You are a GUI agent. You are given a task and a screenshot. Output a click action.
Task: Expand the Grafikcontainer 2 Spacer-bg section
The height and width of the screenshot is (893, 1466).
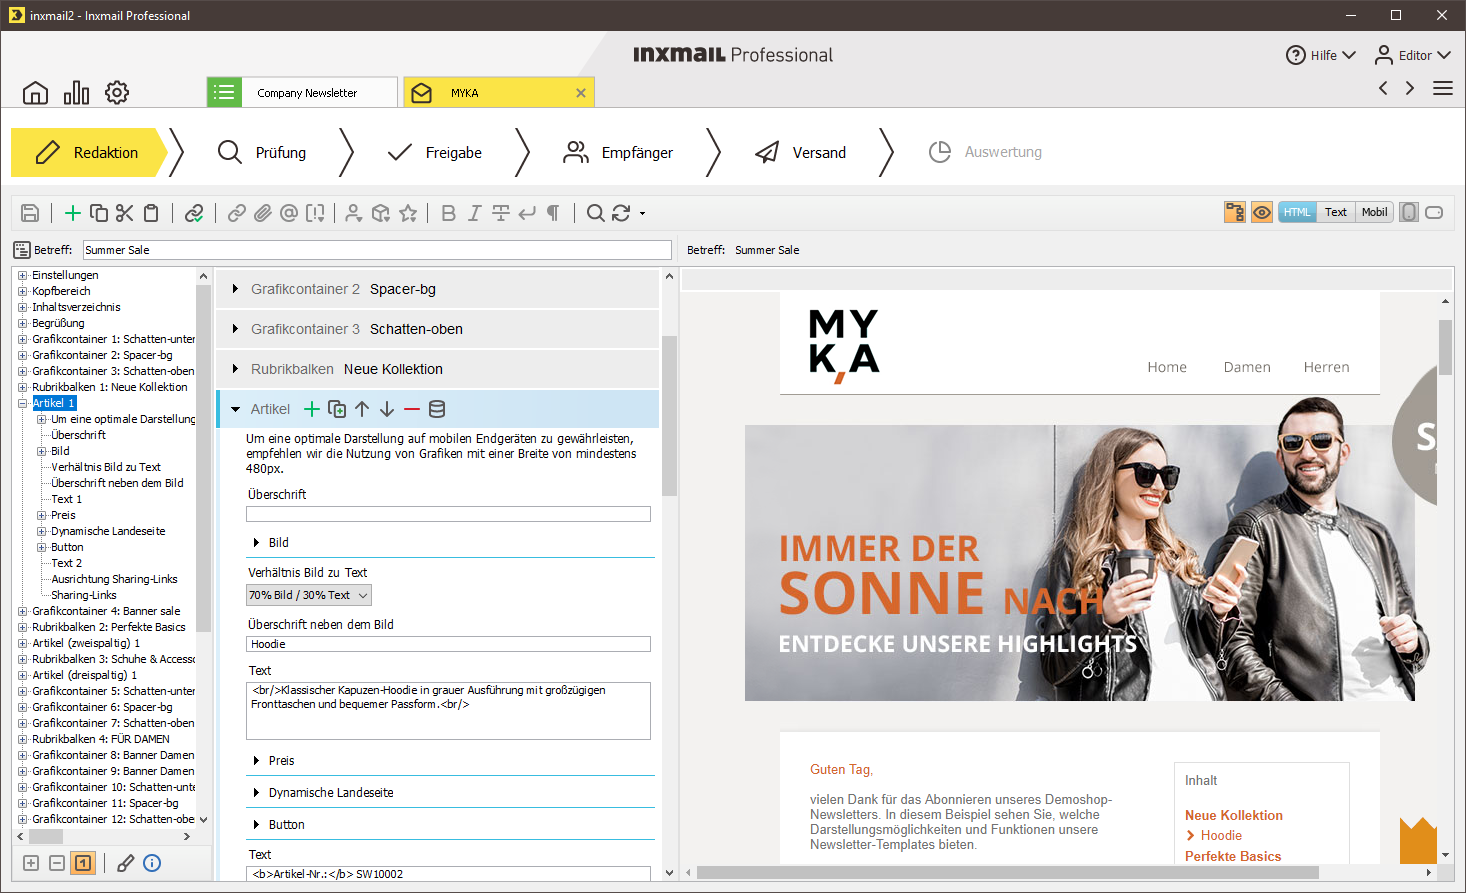click(x=235, y=289)
